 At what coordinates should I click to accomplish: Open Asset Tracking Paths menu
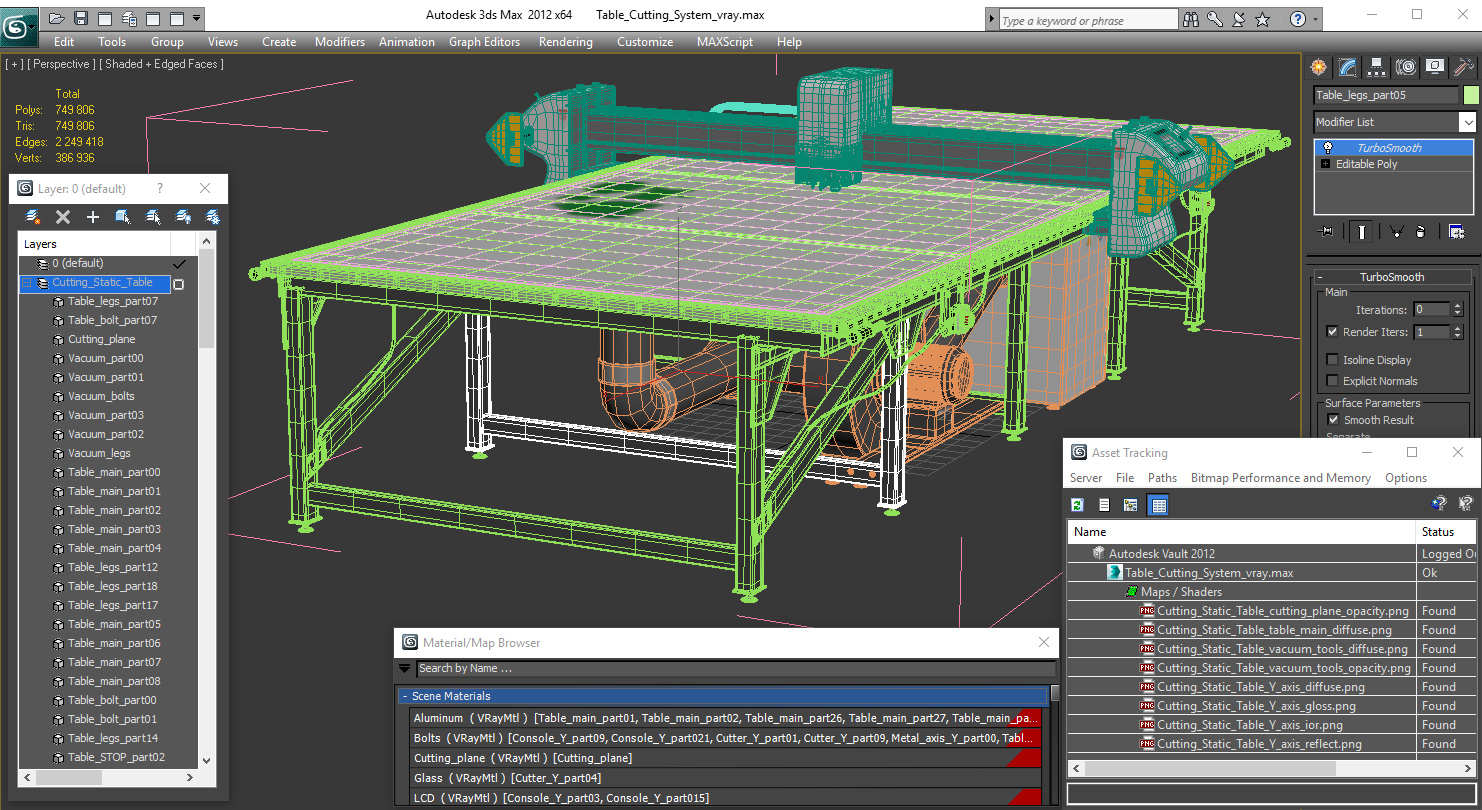[x=1162, y=478]
